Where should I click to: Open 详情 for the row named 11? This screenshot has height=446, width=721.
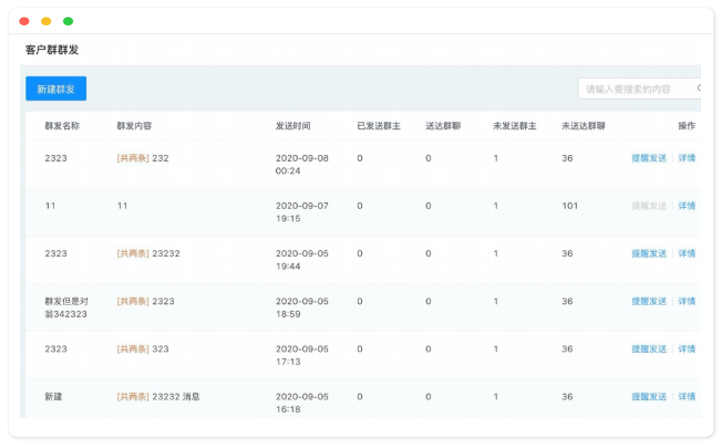pos(687,206)
